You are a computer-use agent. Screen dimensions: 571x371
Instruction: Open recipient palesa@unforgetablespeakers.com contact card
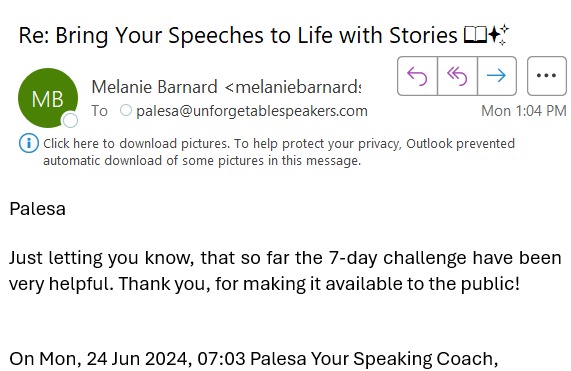point(252,111)
